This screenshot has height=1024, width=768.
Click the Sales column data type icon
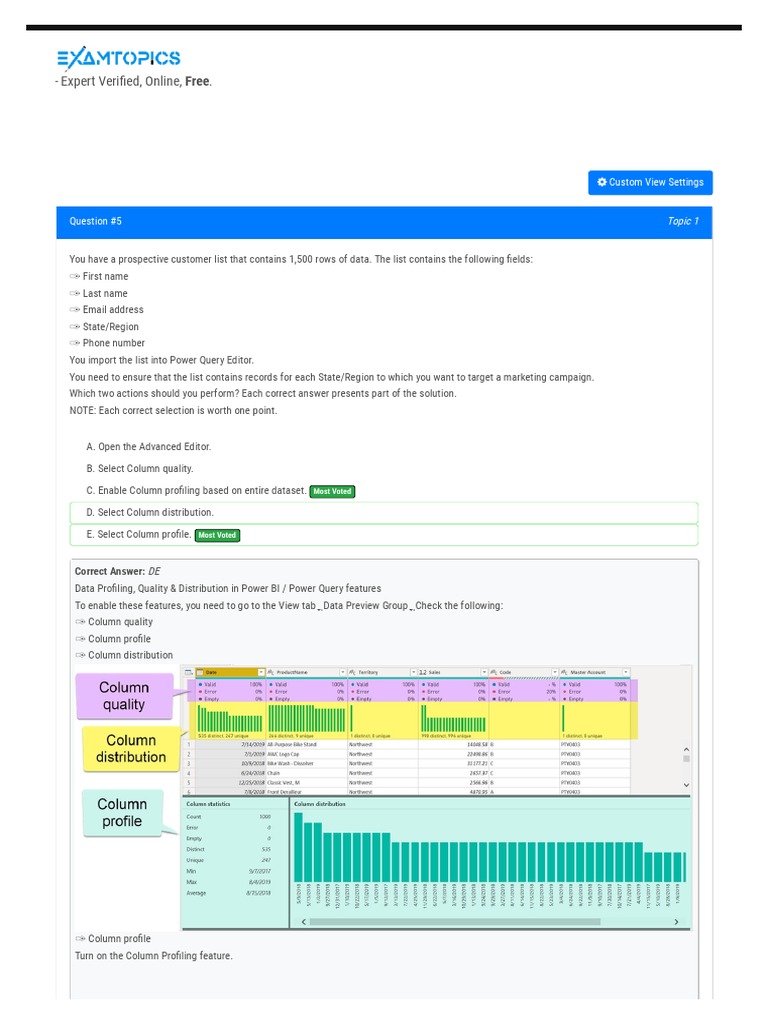point(423,672)
